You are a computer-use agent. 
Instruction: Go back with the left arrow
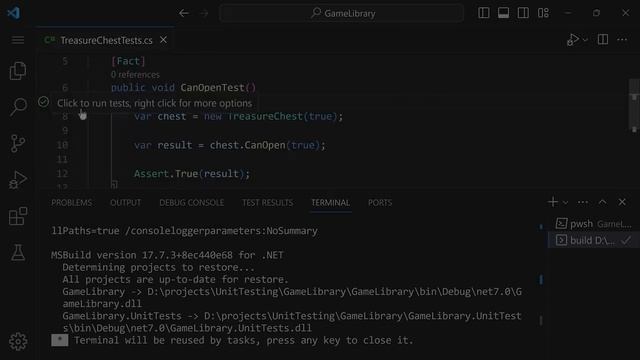[x=184, y=13]
